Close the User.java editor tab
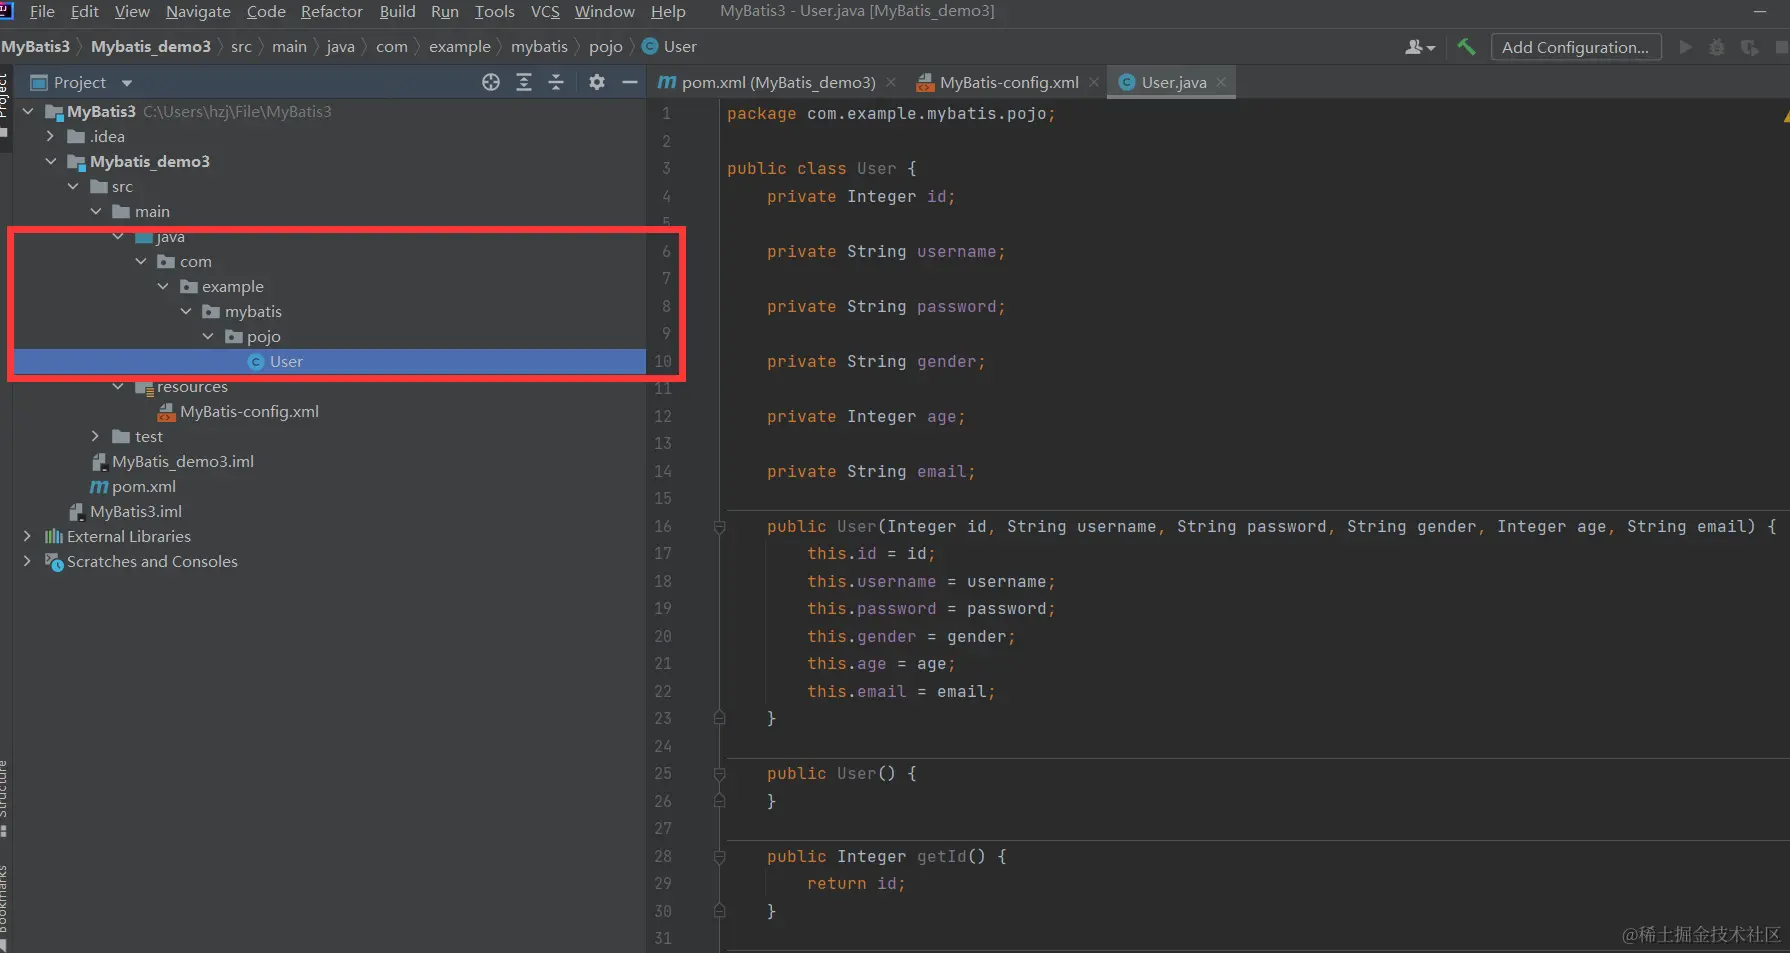Screen dimensions: 1790x953 [x=1221, y=82]
